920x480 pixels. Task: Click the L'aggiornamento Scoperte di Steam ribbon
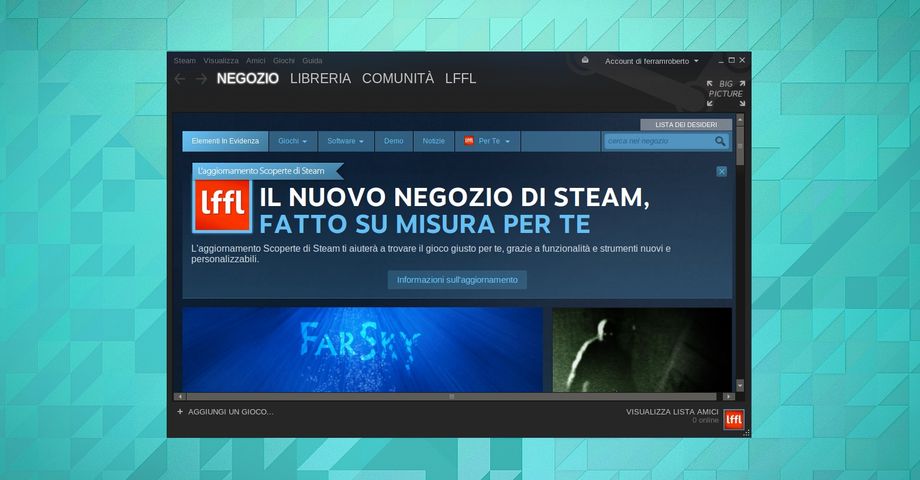267,171
